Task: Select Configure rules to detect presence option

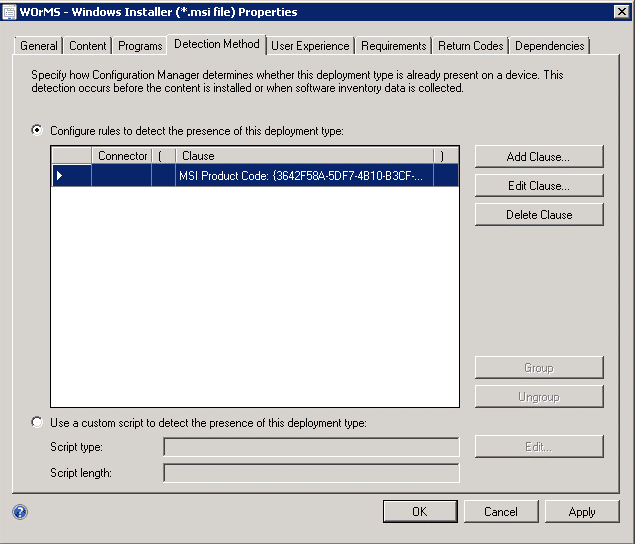Action: (x=37, y=130)
